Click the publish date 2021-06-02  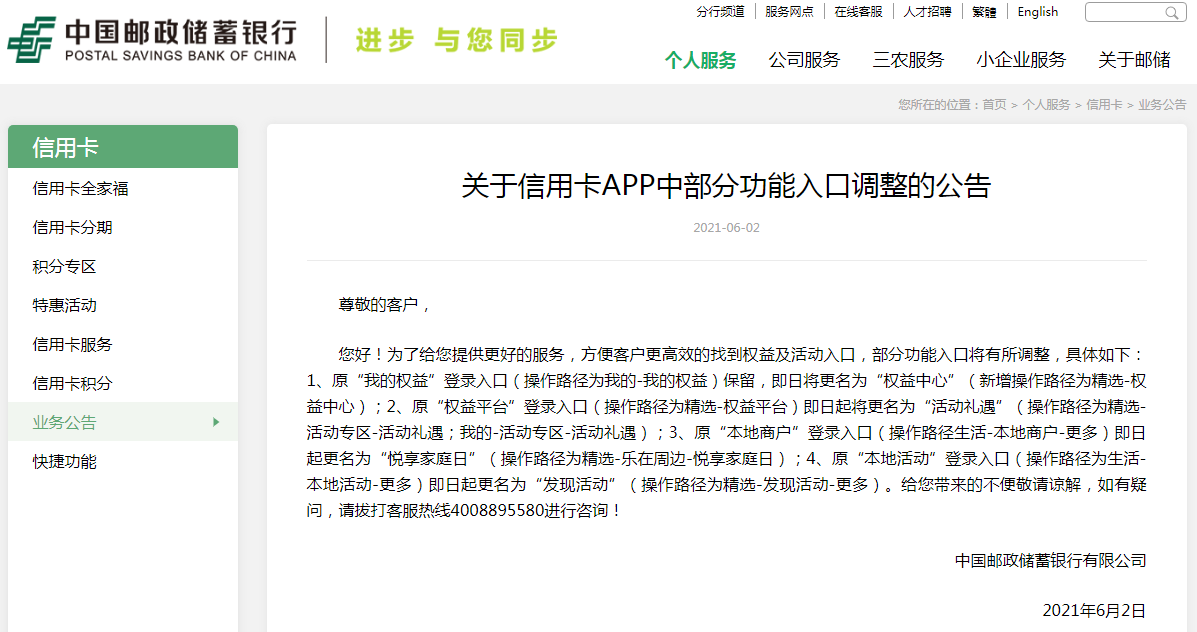[726, 227]
